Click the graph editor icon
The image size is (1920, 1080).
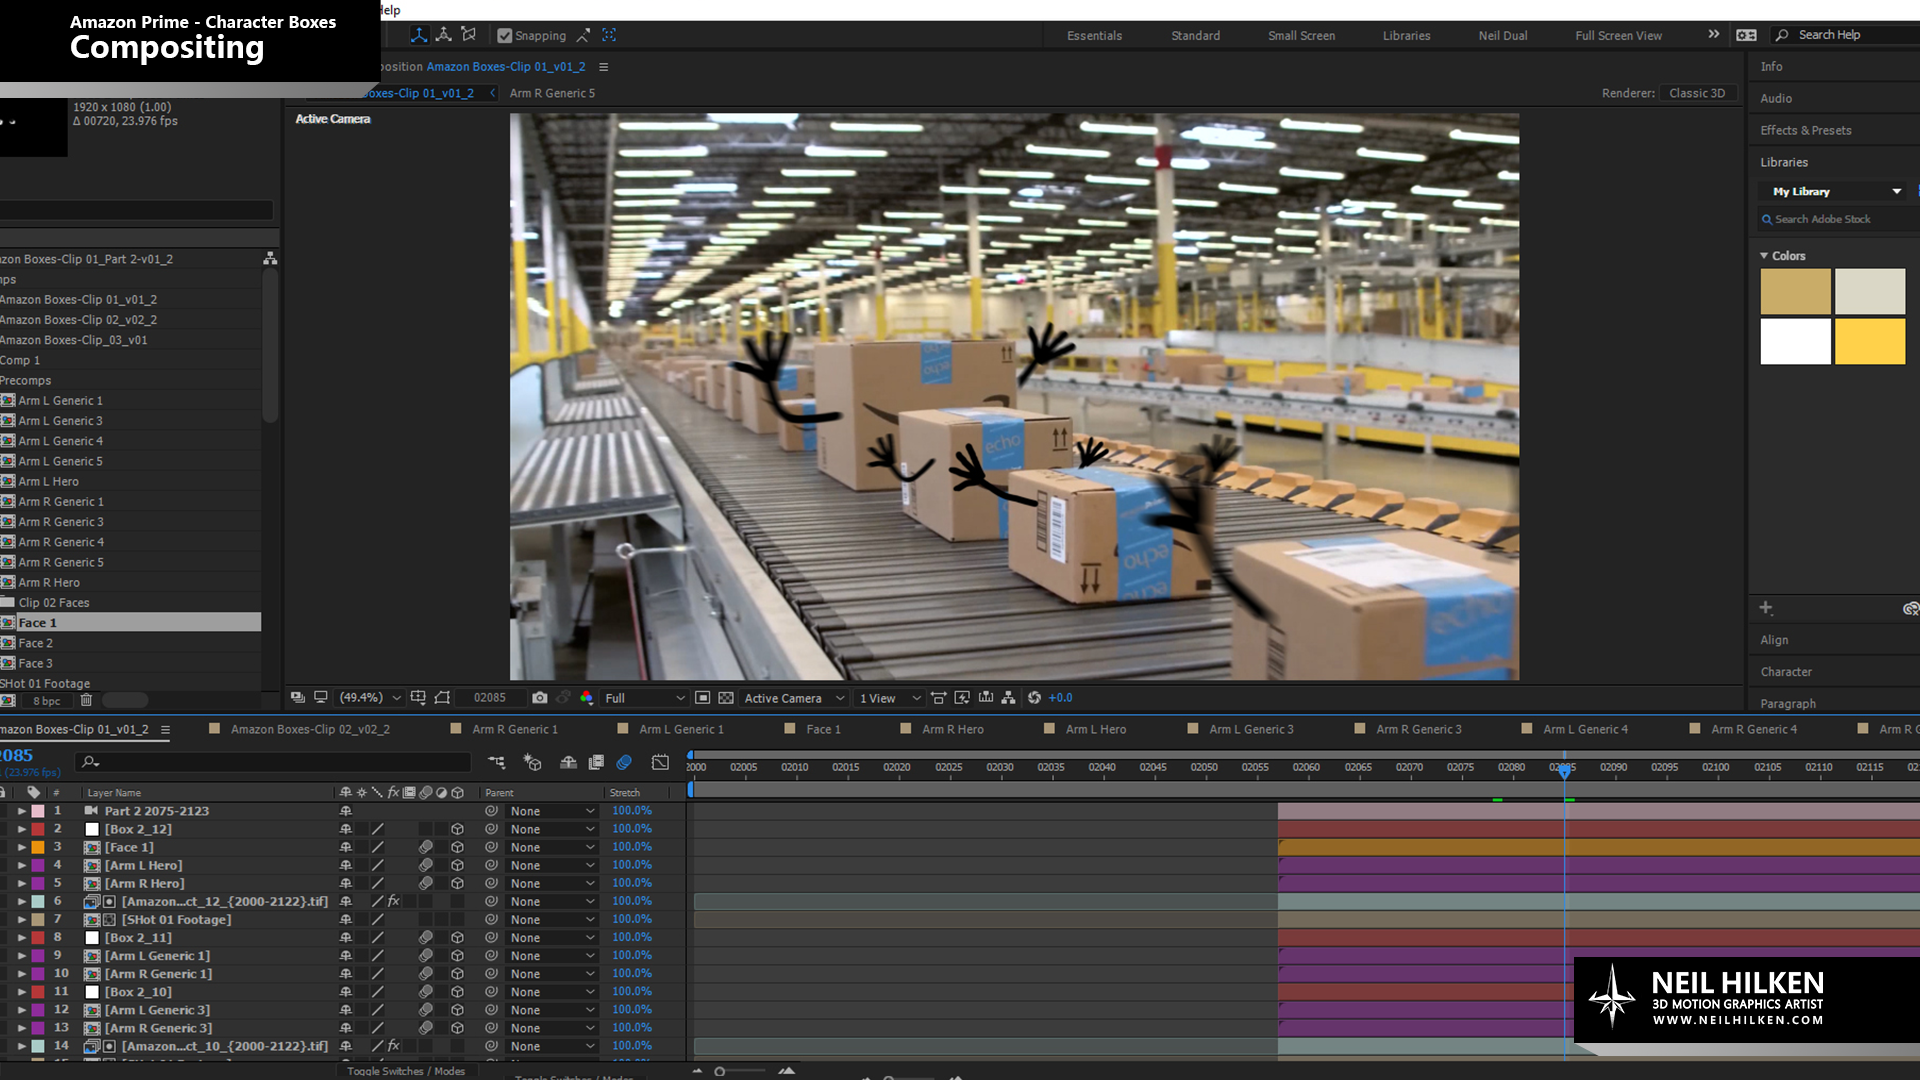tap(660, 762)
